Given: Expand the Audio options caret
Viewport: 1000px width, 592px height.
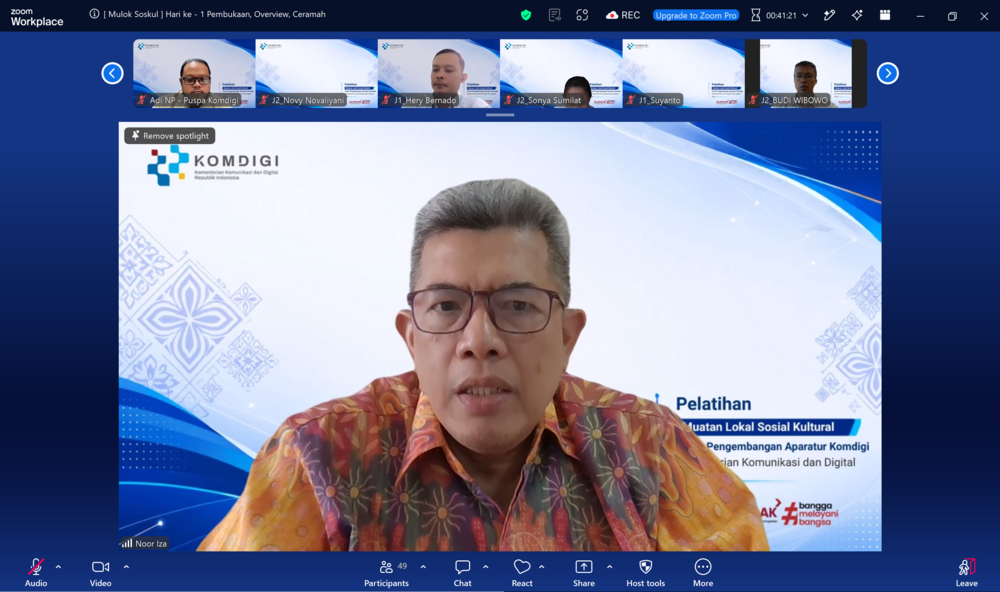Looking at the screenshot, I should pyautogui.click(x=59, y=566).
